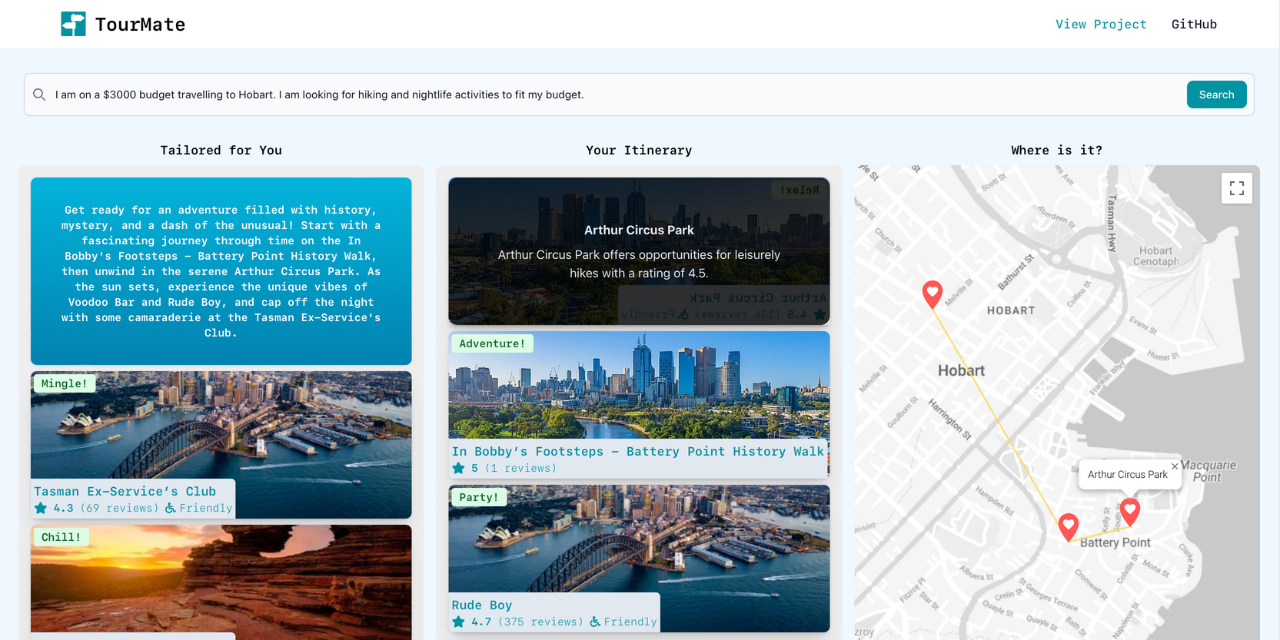Viewport: 1280px width, 640px height.
Task: Click the flipped Arthur Circus Park itinerary card
Action: click(639, 250)
